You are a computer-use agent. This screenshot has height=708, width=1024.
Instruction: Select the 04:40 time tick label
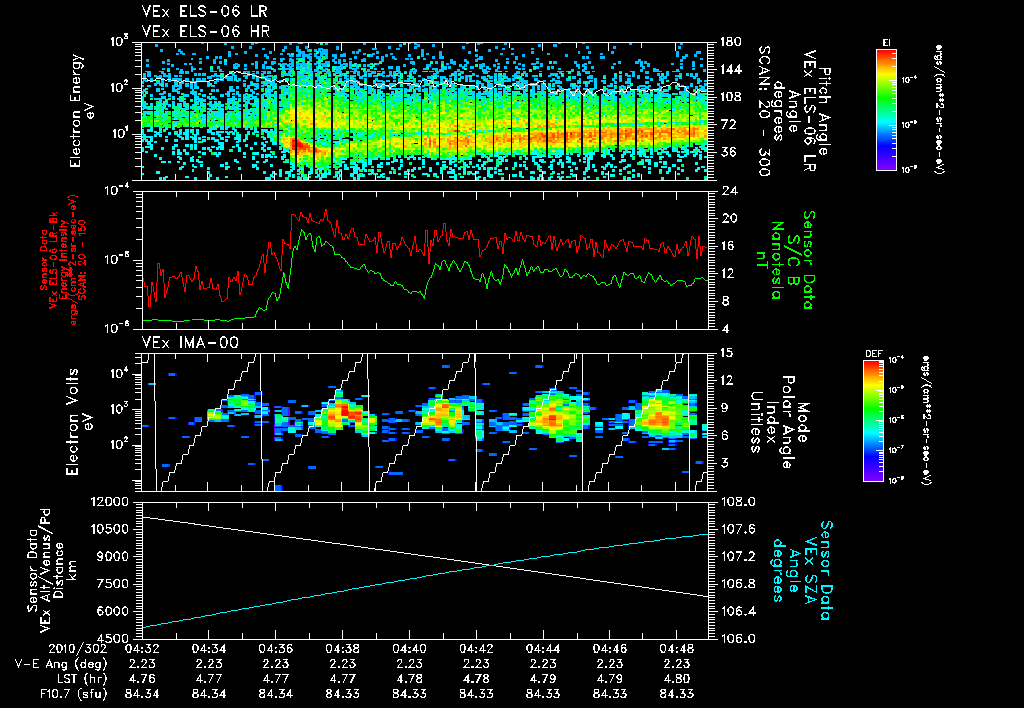coord(410,647)
